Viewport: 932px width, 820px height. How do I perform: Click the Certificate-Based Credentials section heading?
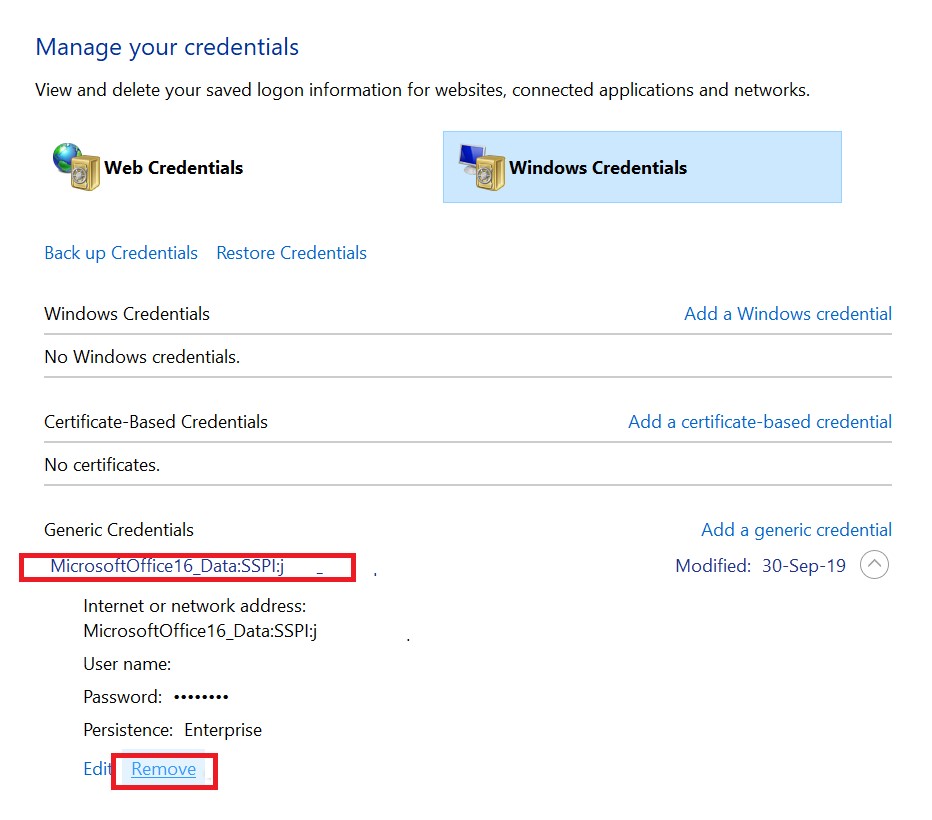[x=156, y=422]
